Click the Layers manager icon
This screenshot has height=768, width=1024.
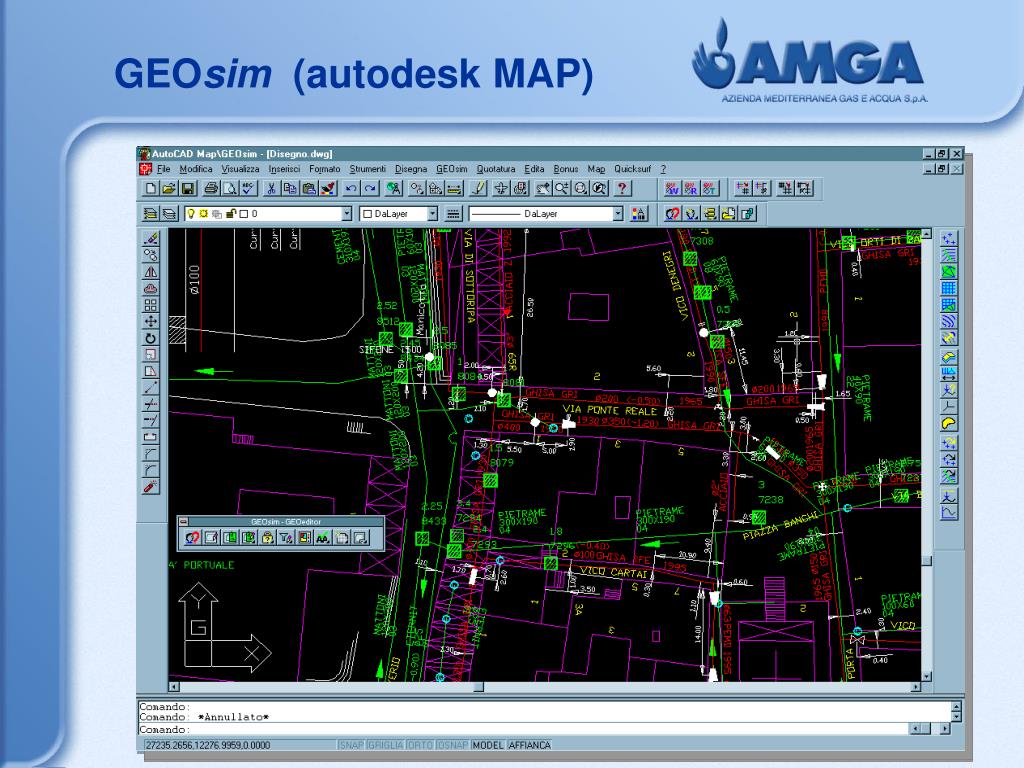169,214
